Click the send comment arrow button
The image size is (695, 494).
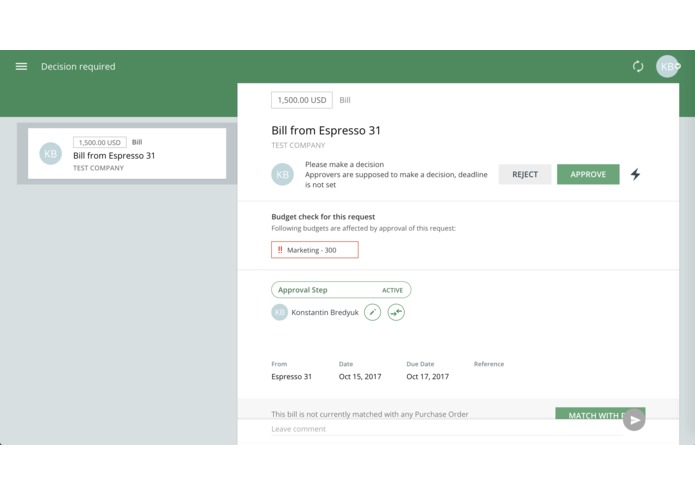(x=634, y=420)
